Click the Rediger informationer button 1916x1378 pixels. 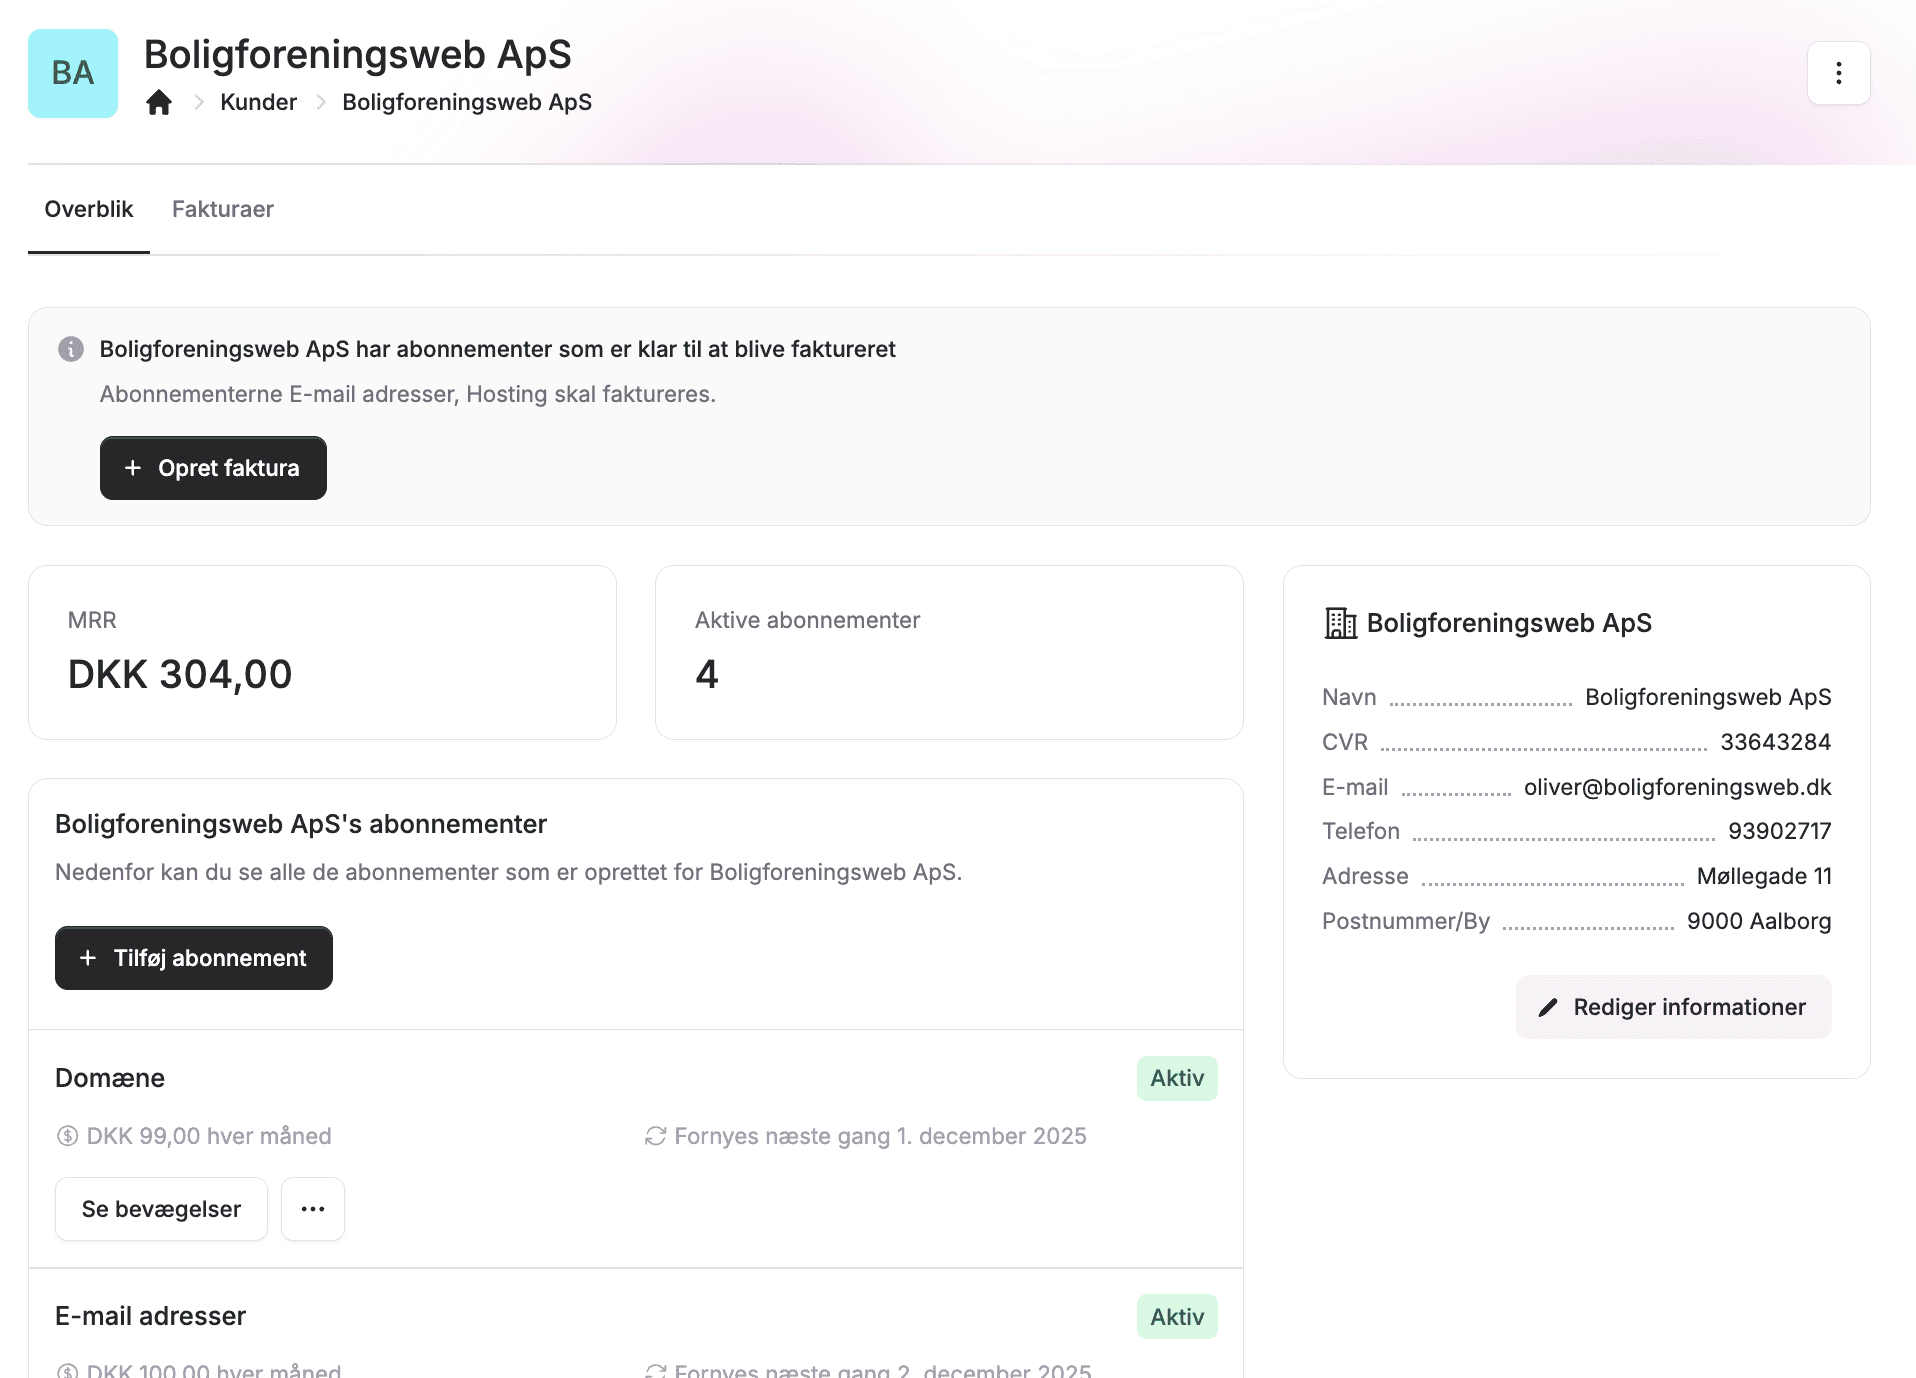[1673, 1007]
